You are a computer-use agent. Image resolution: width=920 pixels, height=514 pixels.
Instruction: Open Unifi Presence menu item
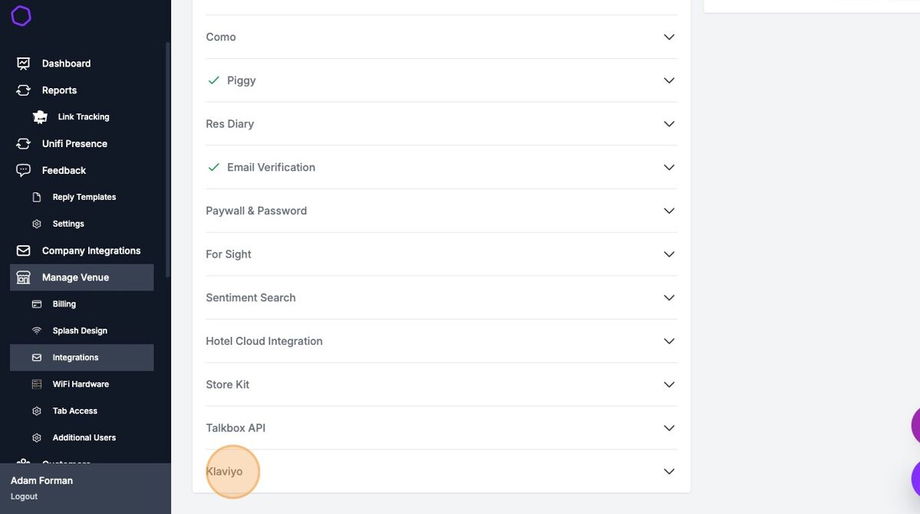pos(74,144)
